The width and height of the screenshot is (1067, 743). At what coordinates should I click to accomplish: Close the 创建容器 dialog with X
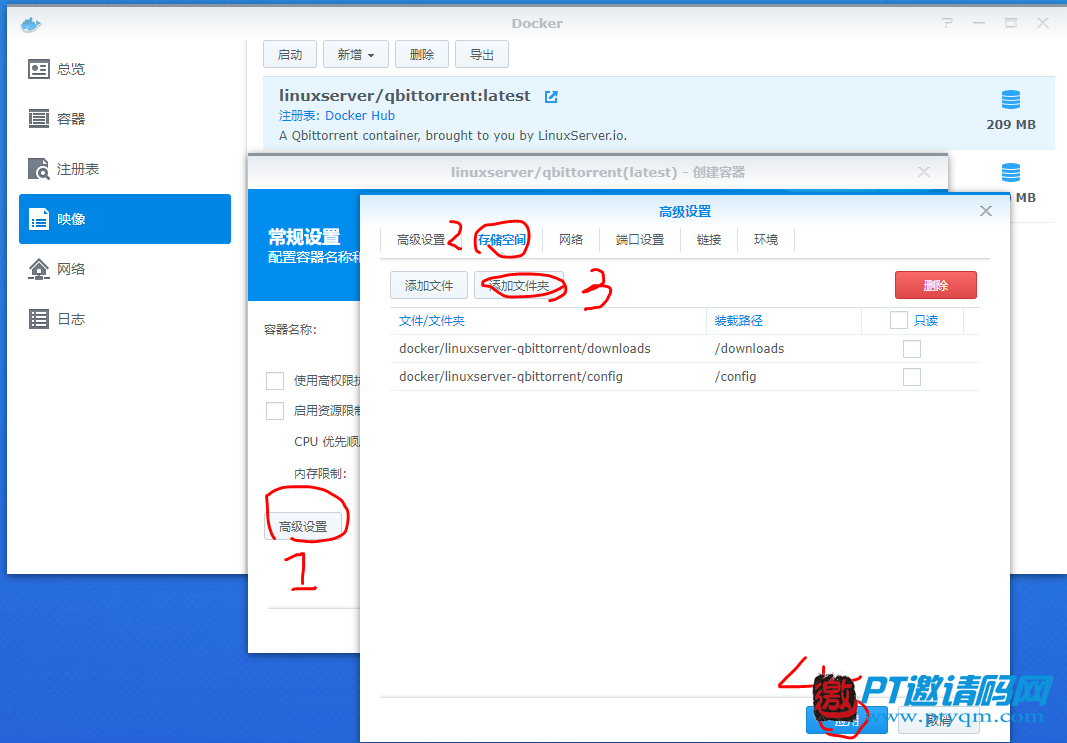pos(923,172)
